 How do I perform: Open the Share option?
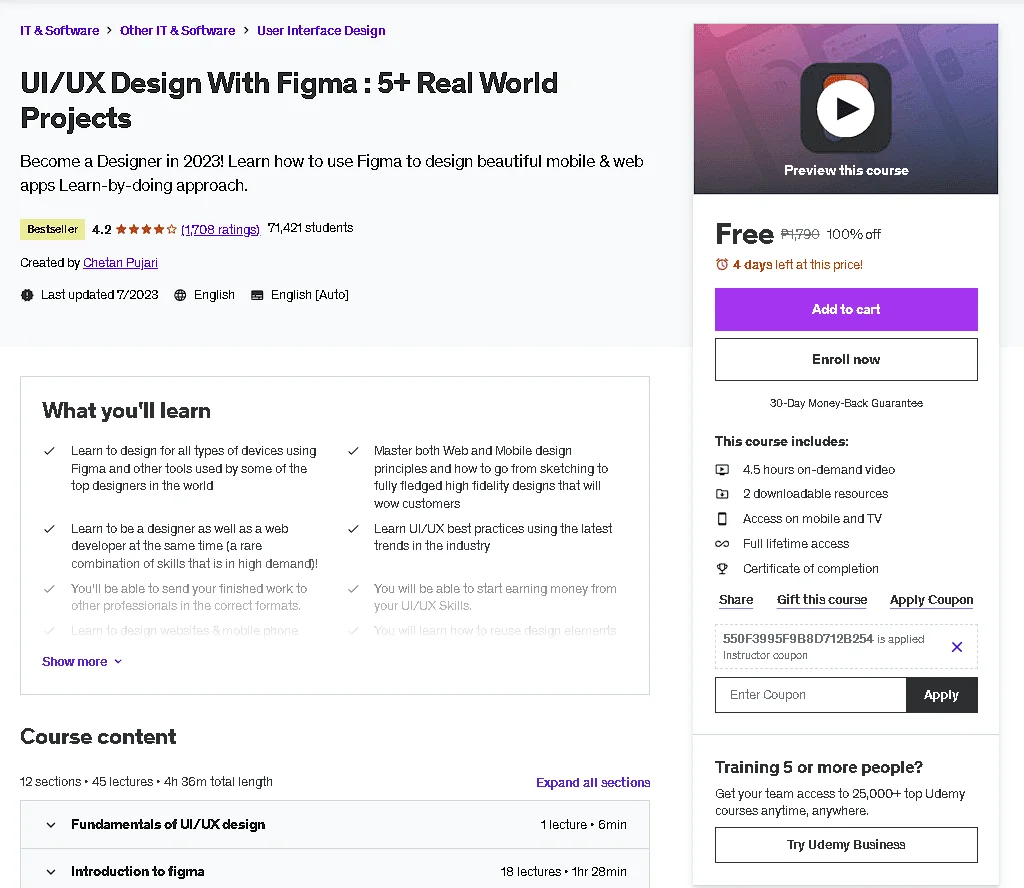736,599
